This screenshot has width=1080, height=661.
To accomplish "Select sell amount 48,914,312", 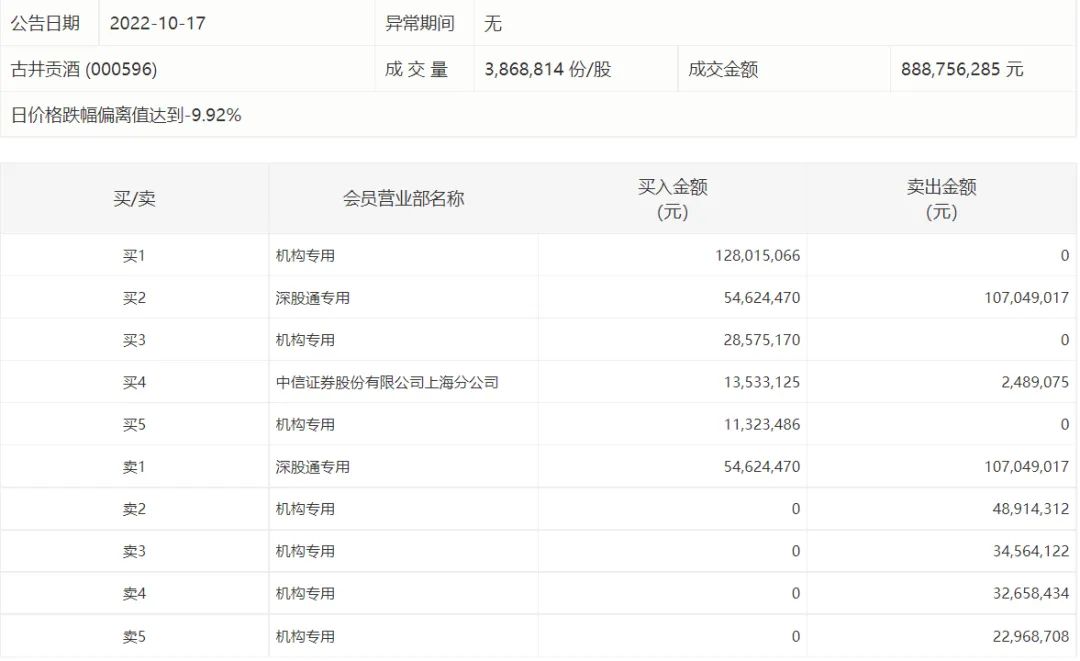I will pyautogui.click(x=1031, y=509).
